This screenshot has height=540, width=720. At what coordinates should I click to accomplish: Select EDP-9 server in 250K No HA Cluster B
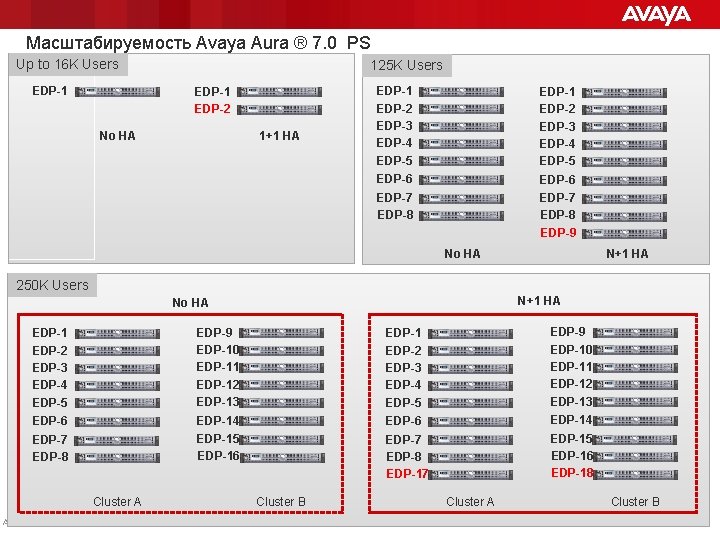tap(281, 333)
